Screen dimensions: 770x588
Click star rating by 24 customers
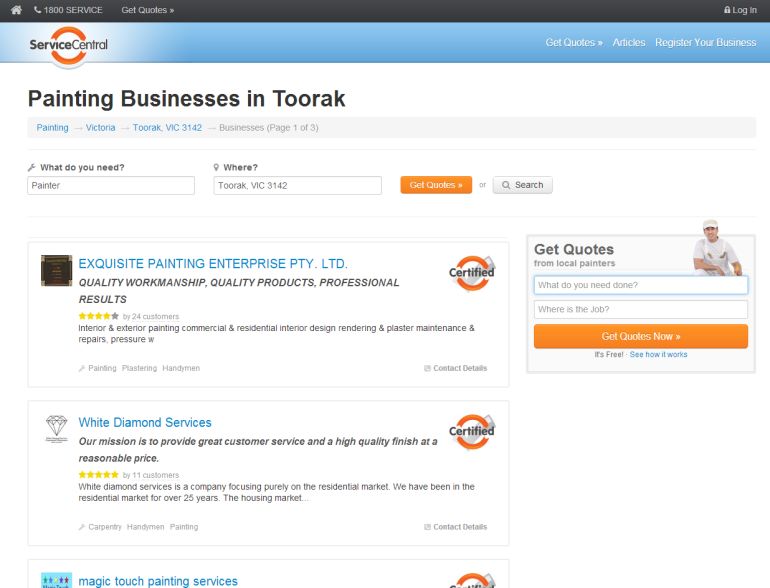(x=98, y=316)
